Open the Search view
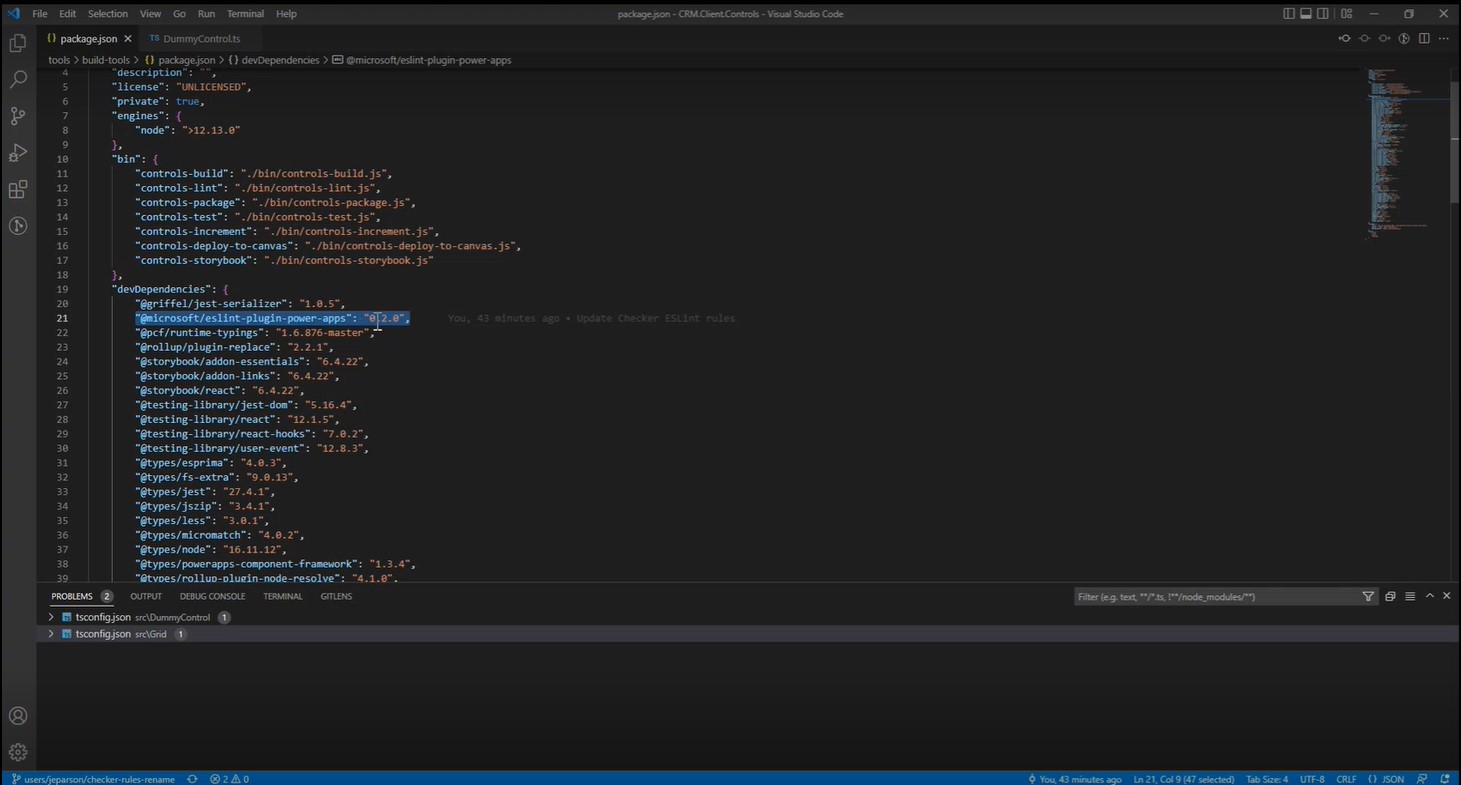This screenshot has width=1461, height=785. point(17,79)
